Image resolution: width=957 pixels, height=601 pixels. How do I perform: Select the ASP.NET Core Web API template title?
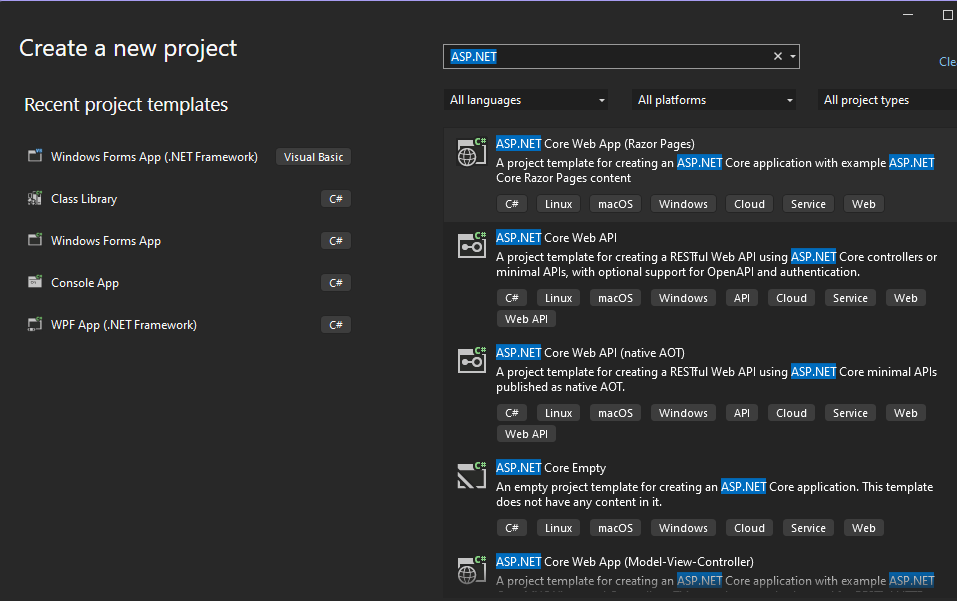click(x=556, y=238)
